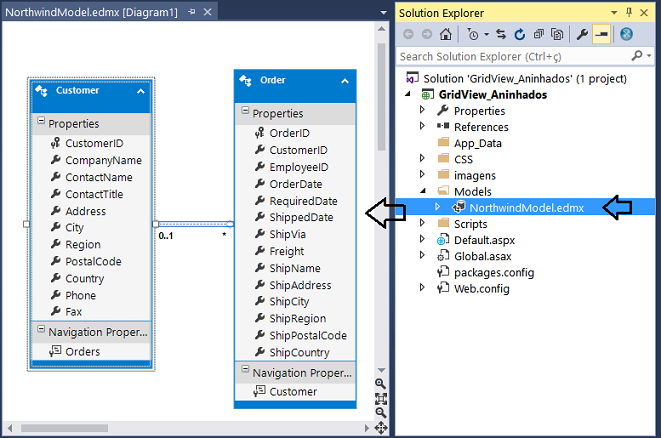The image size is (661, 438).
Task: Collapse the GridView_Aninhados project node
Action: coord(408,94)
